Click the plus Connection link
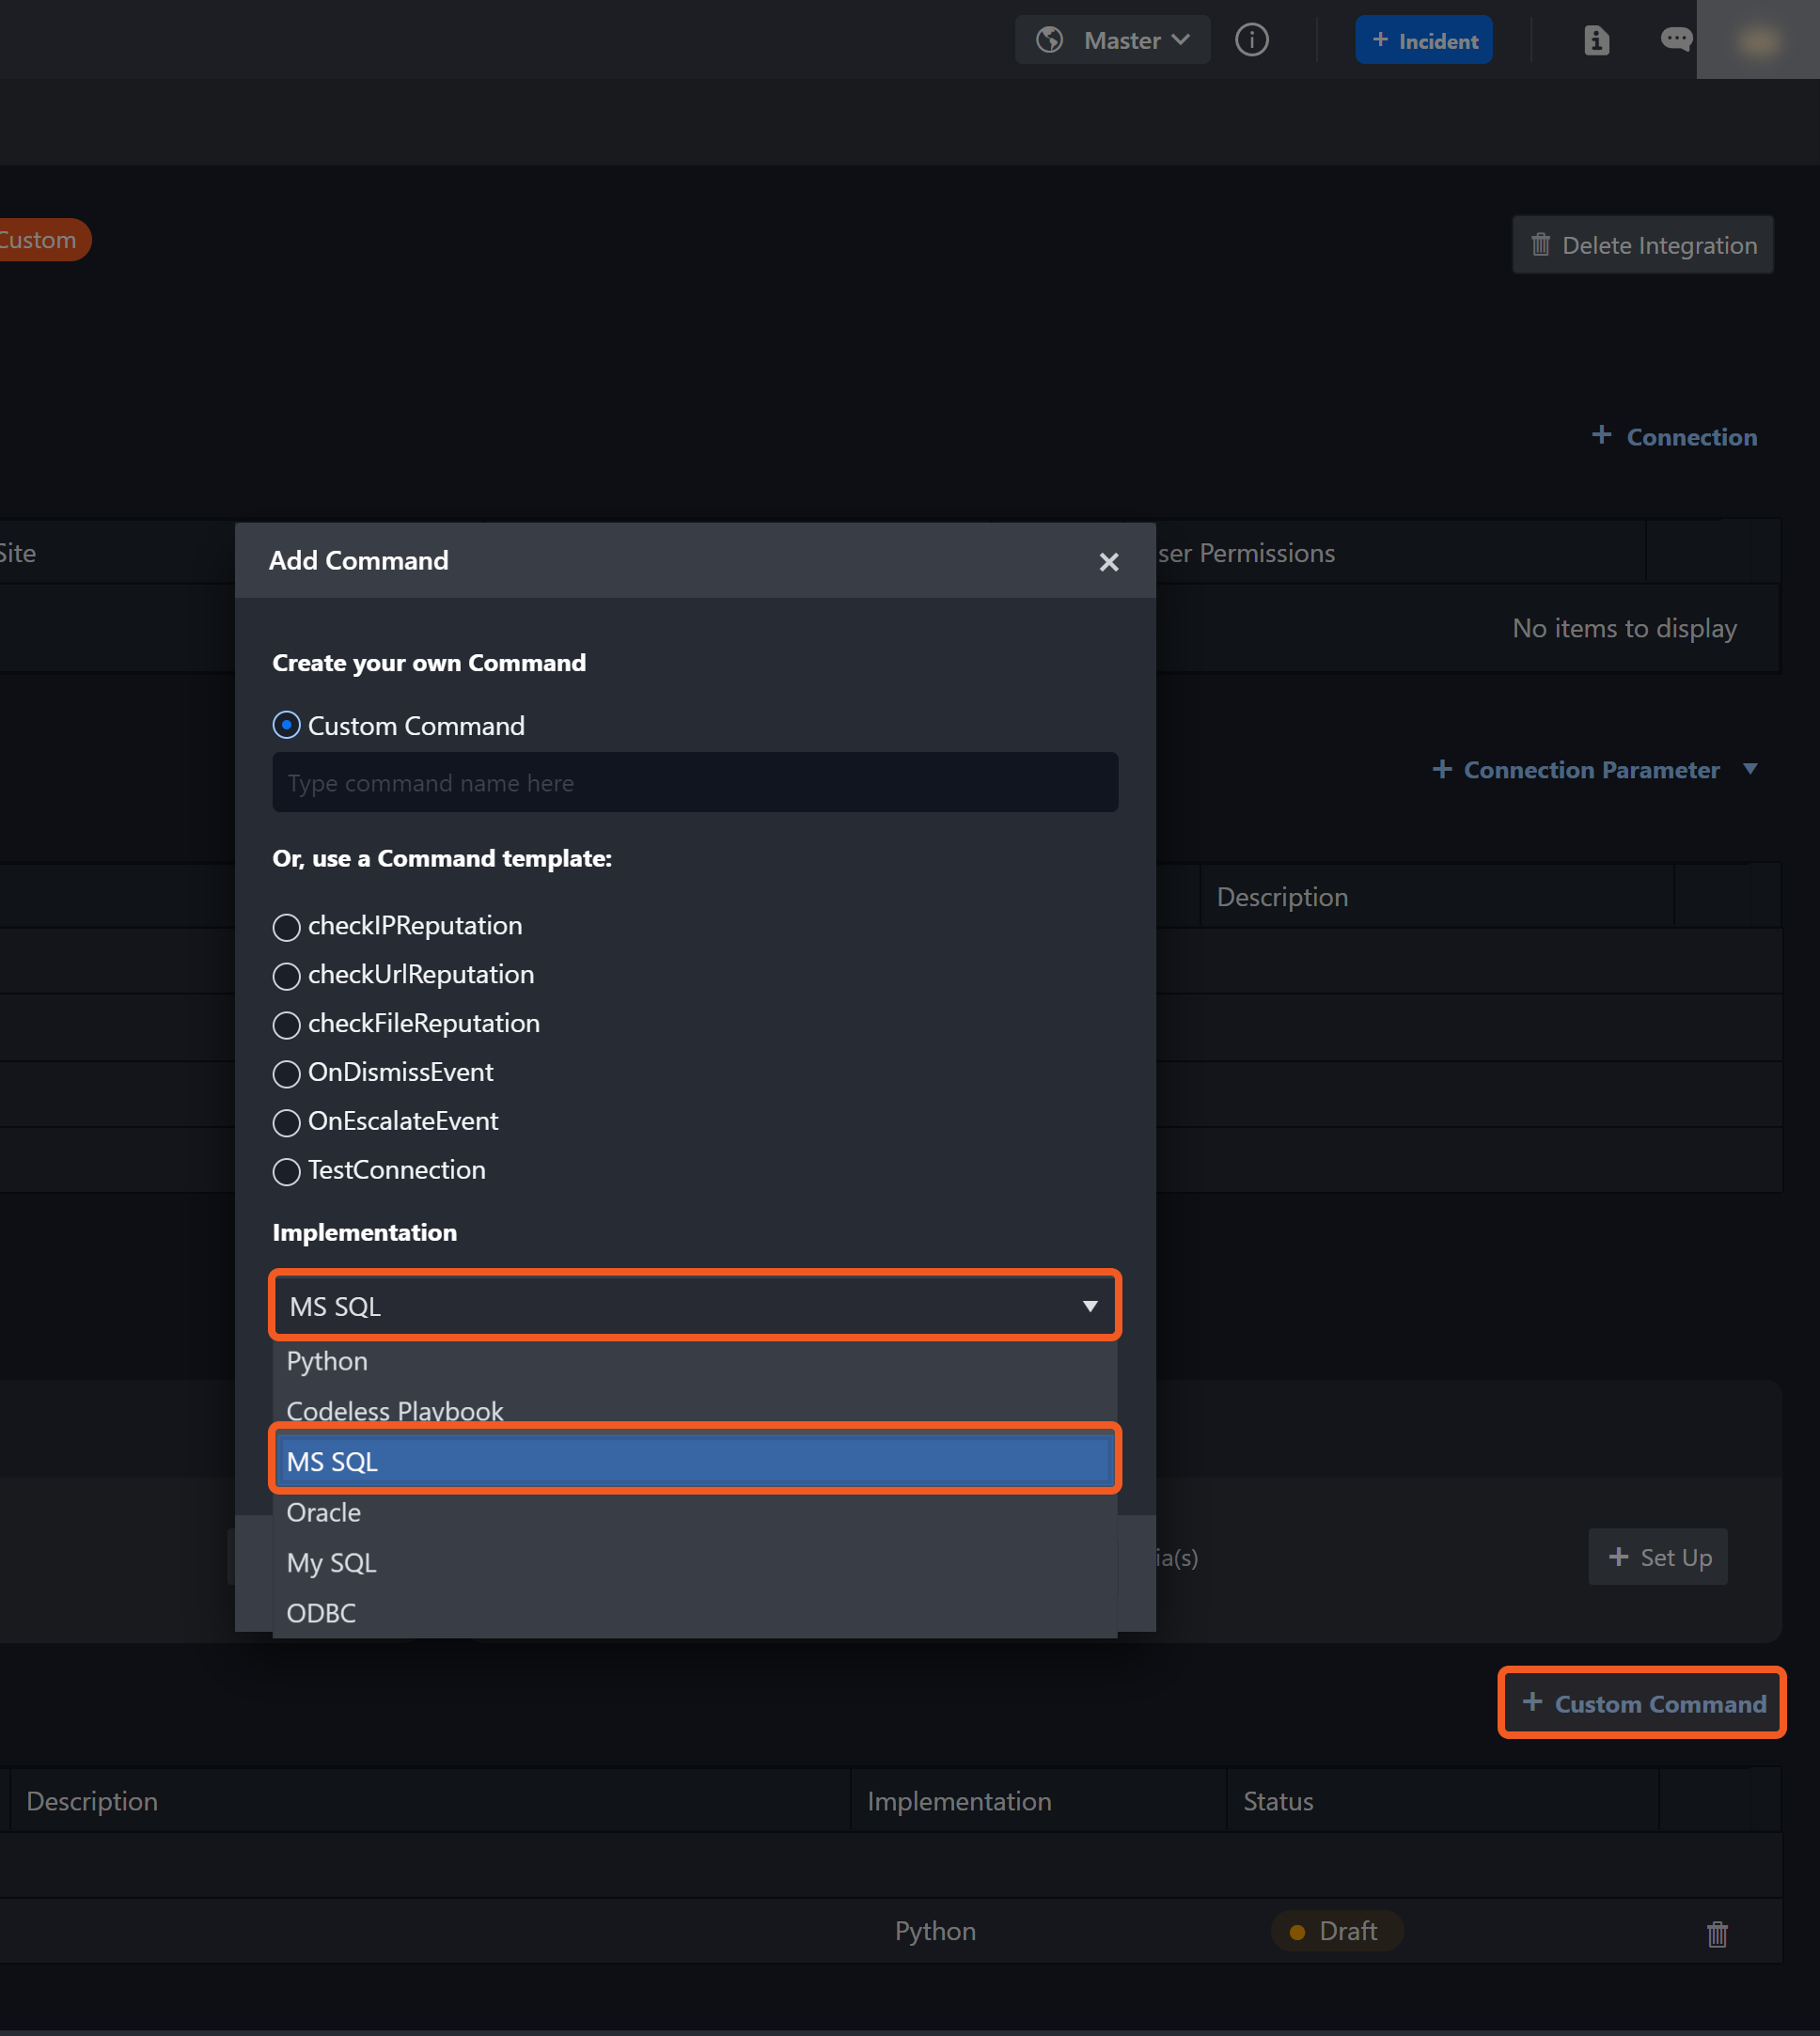 1673,437
